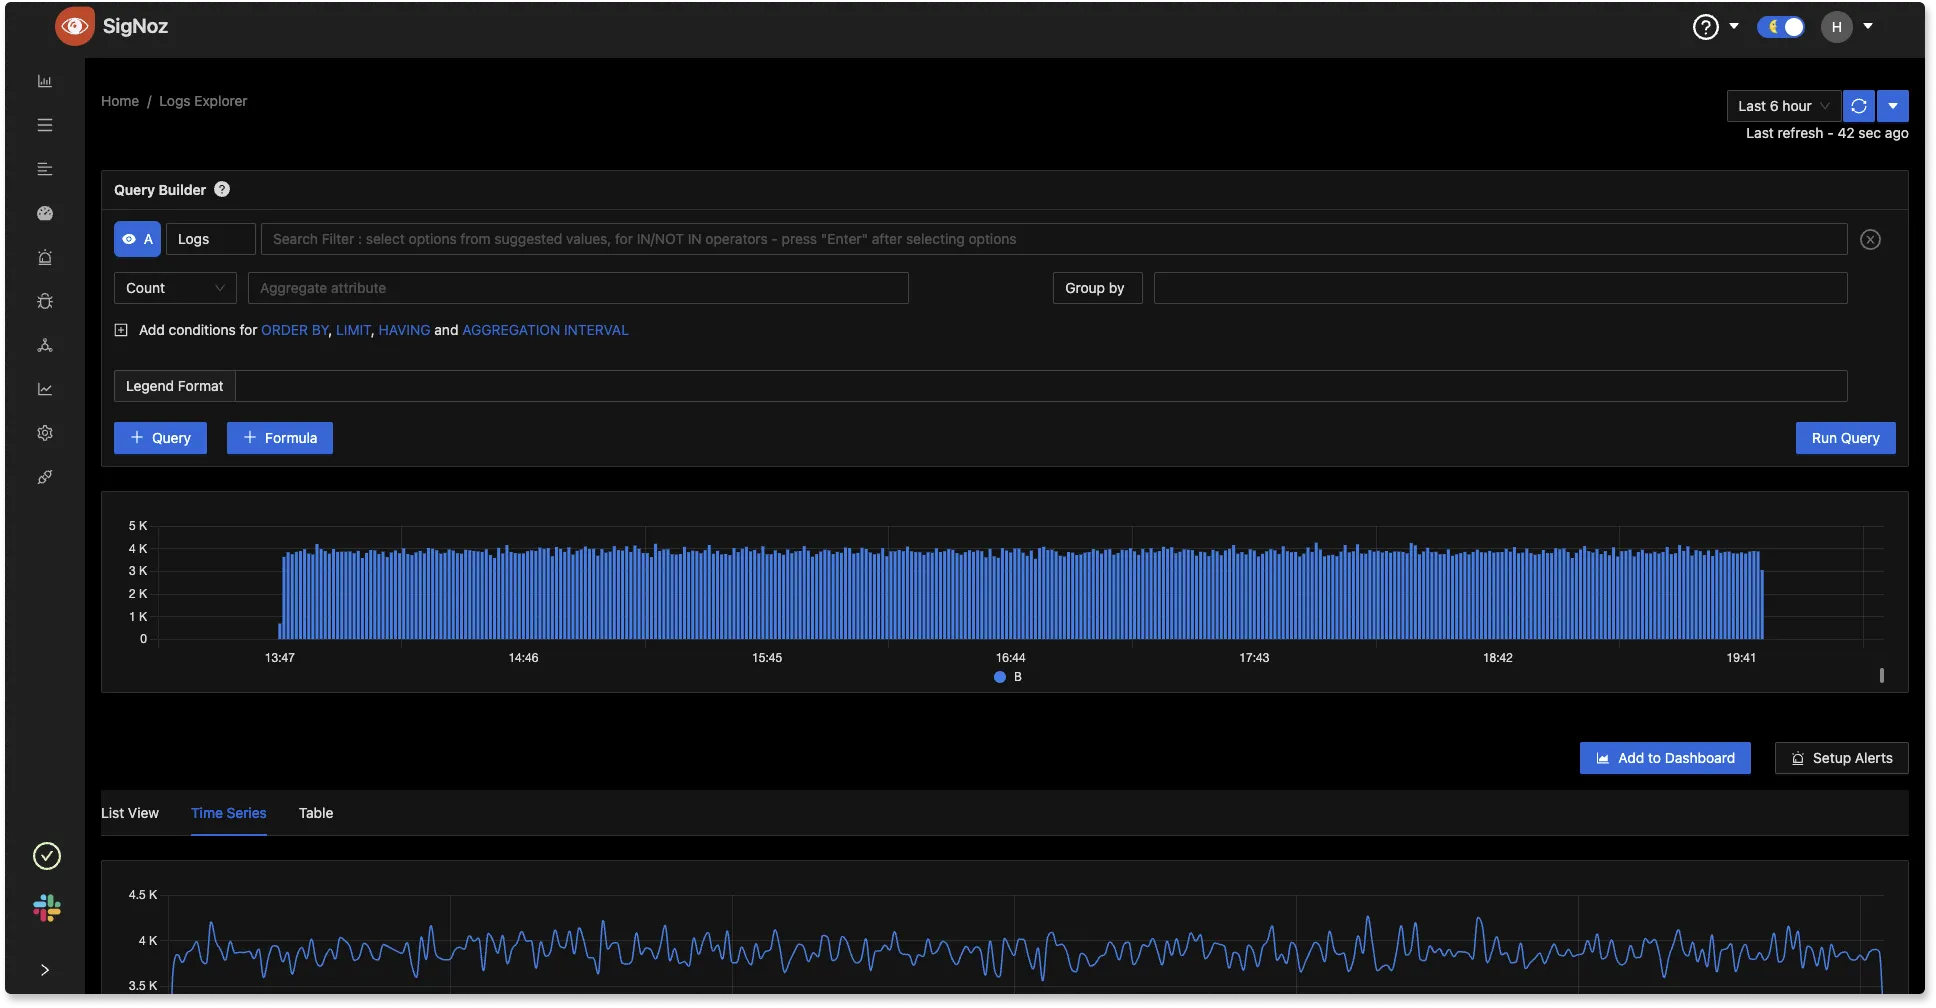The image size is (1936, 1008).
Task: Open the Usage Explorer line-chart icon in the sidebar
Action: pos(45,389)
